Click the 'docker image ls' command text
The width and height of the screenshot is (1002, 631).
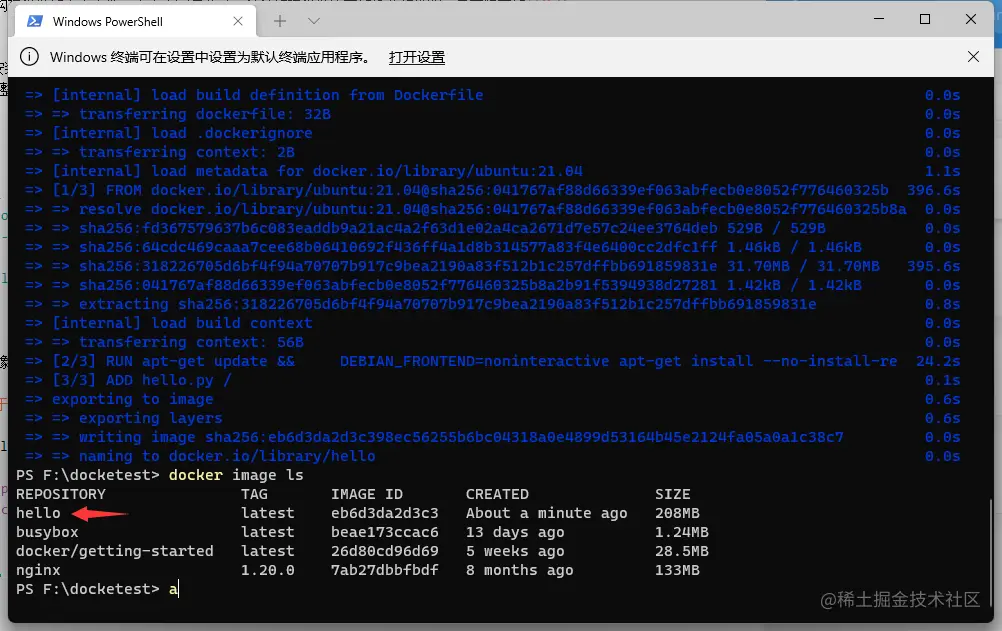pyautogui.click(x=236, y=475)
